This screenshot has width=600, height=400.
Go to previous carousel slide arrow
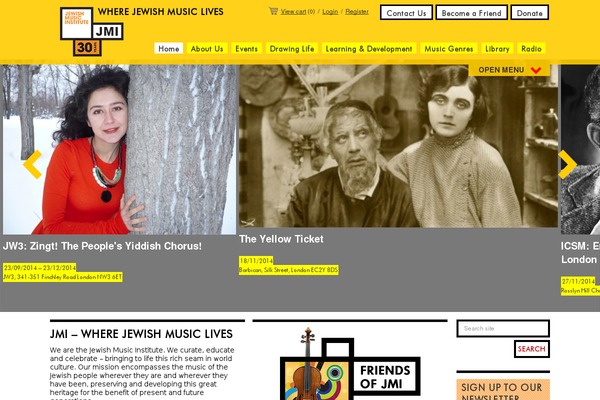click(33, 165)
